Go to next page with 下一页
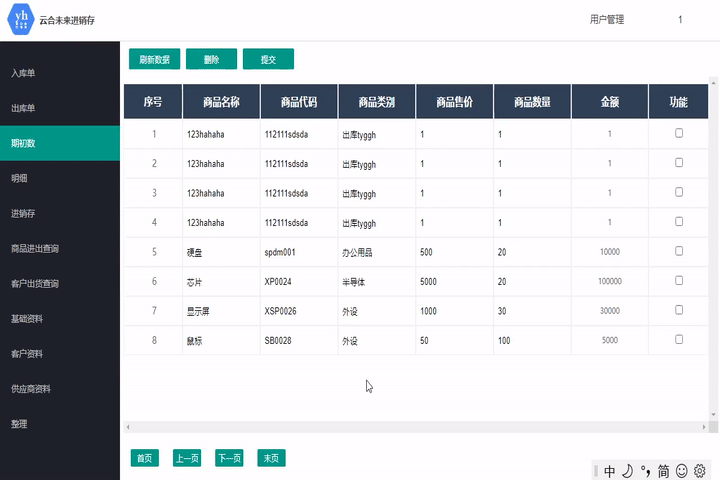The image size is (720, 480). point(230,458)
